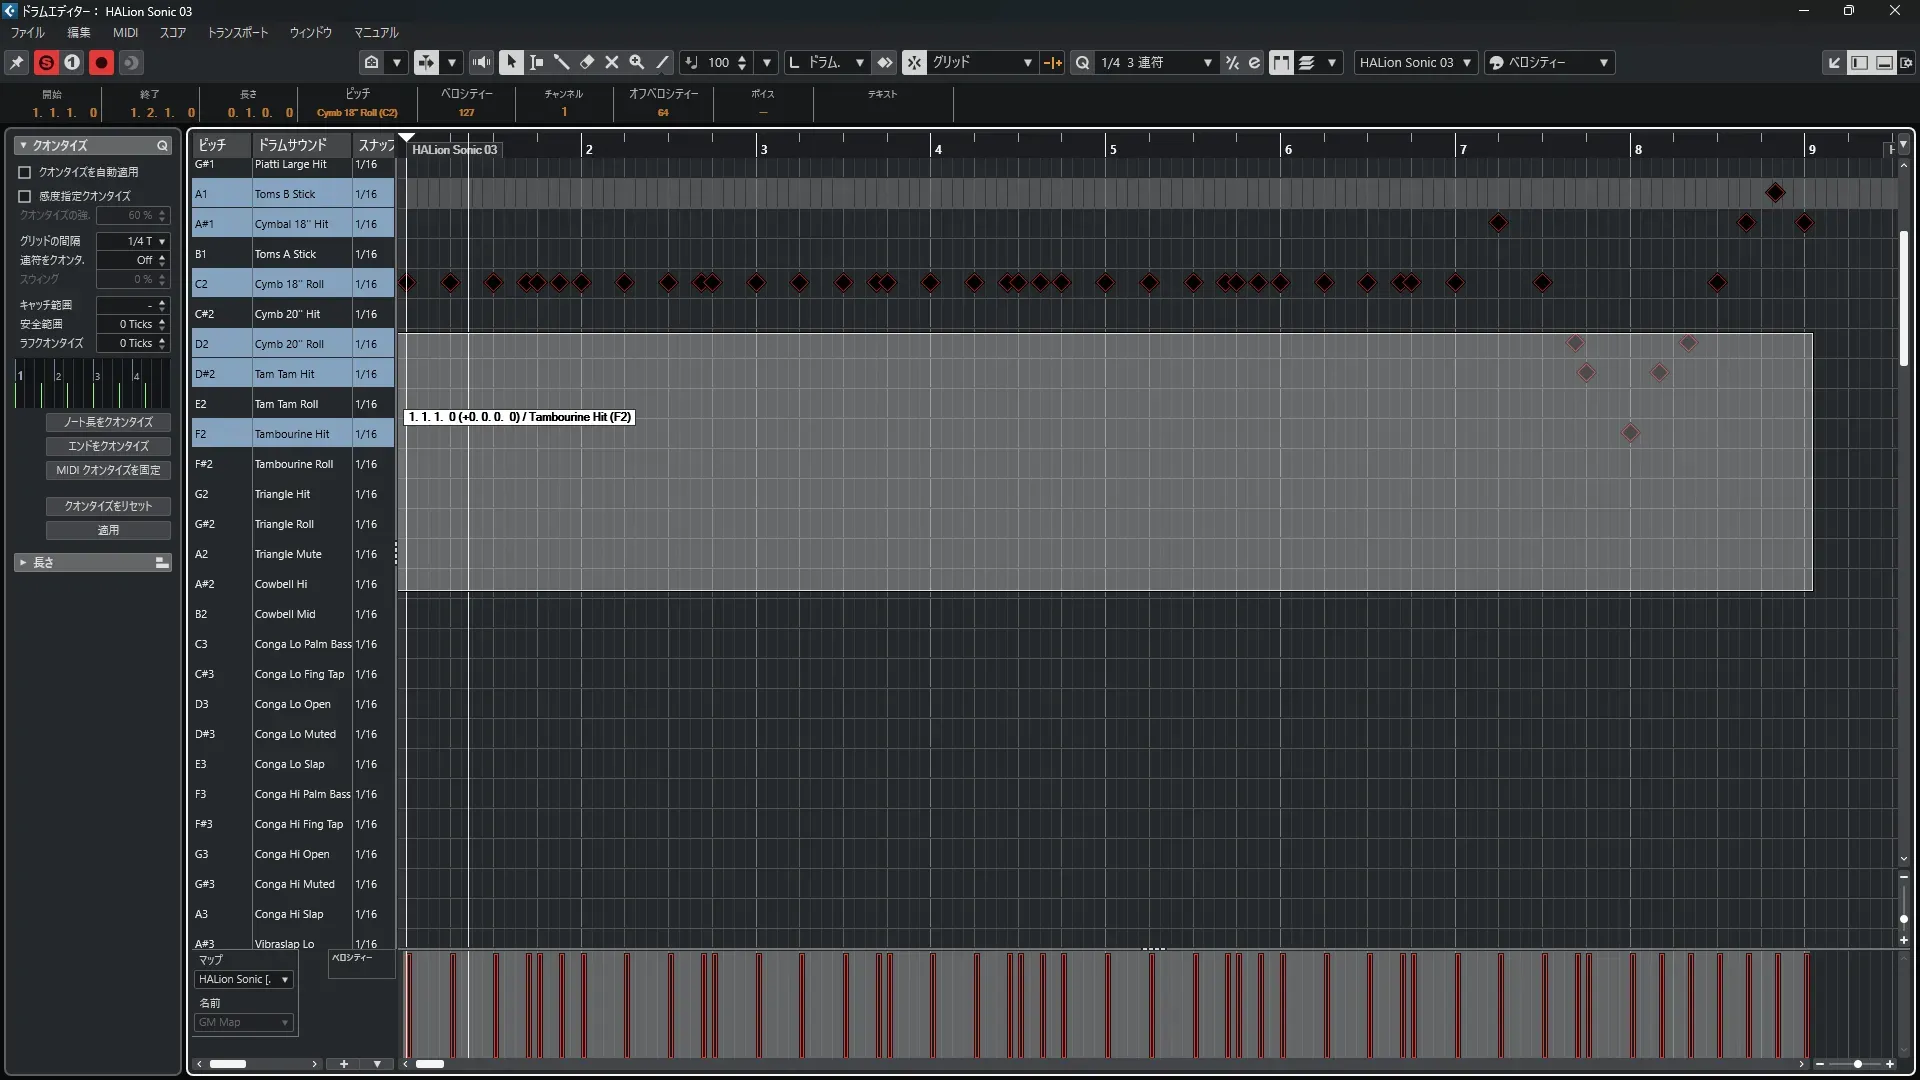Click the クオンタイズをリセット button
The height and width of the screenshot is (1080, 1920).
[x=108, y=506]
